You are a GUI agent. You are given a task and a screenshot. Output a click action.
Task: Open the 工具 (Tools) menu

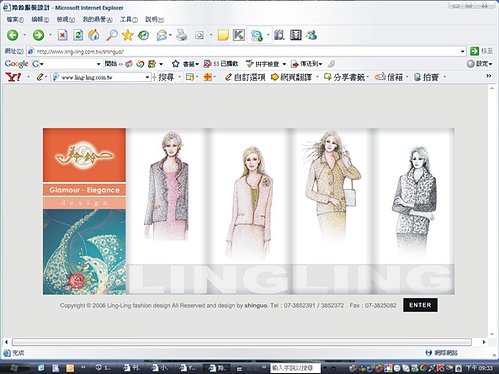click(129, 20)
